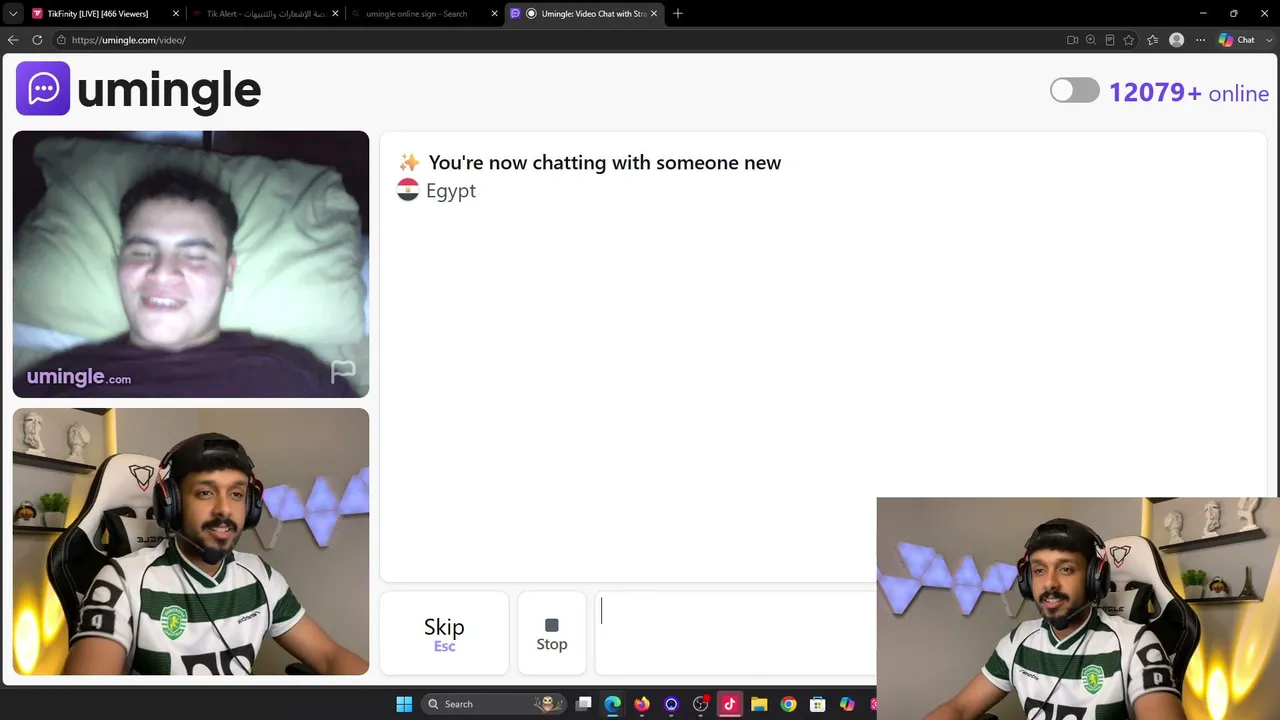This screenshot has height=720, width=1280.
Task: Click the stranger's video feed
Action: click(191, 264)
